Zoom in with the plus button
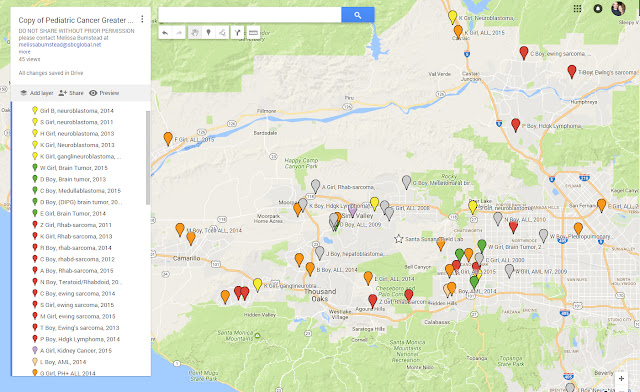This screenshot has height=392, width=640. click(x=621, y=379)
